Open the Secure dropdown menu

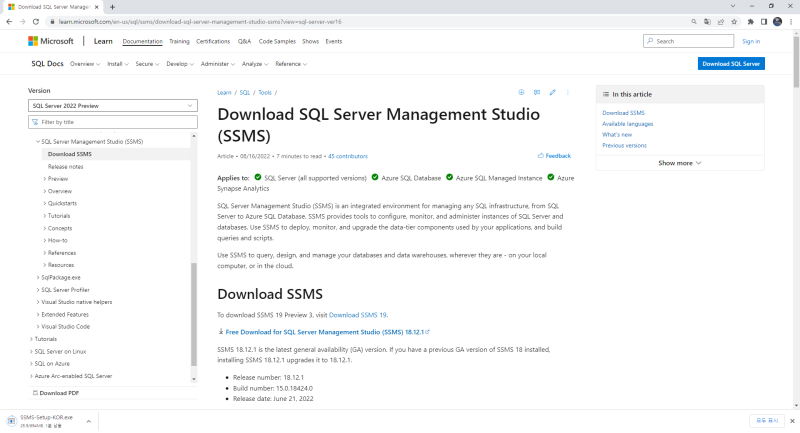[x=147, y=64]
